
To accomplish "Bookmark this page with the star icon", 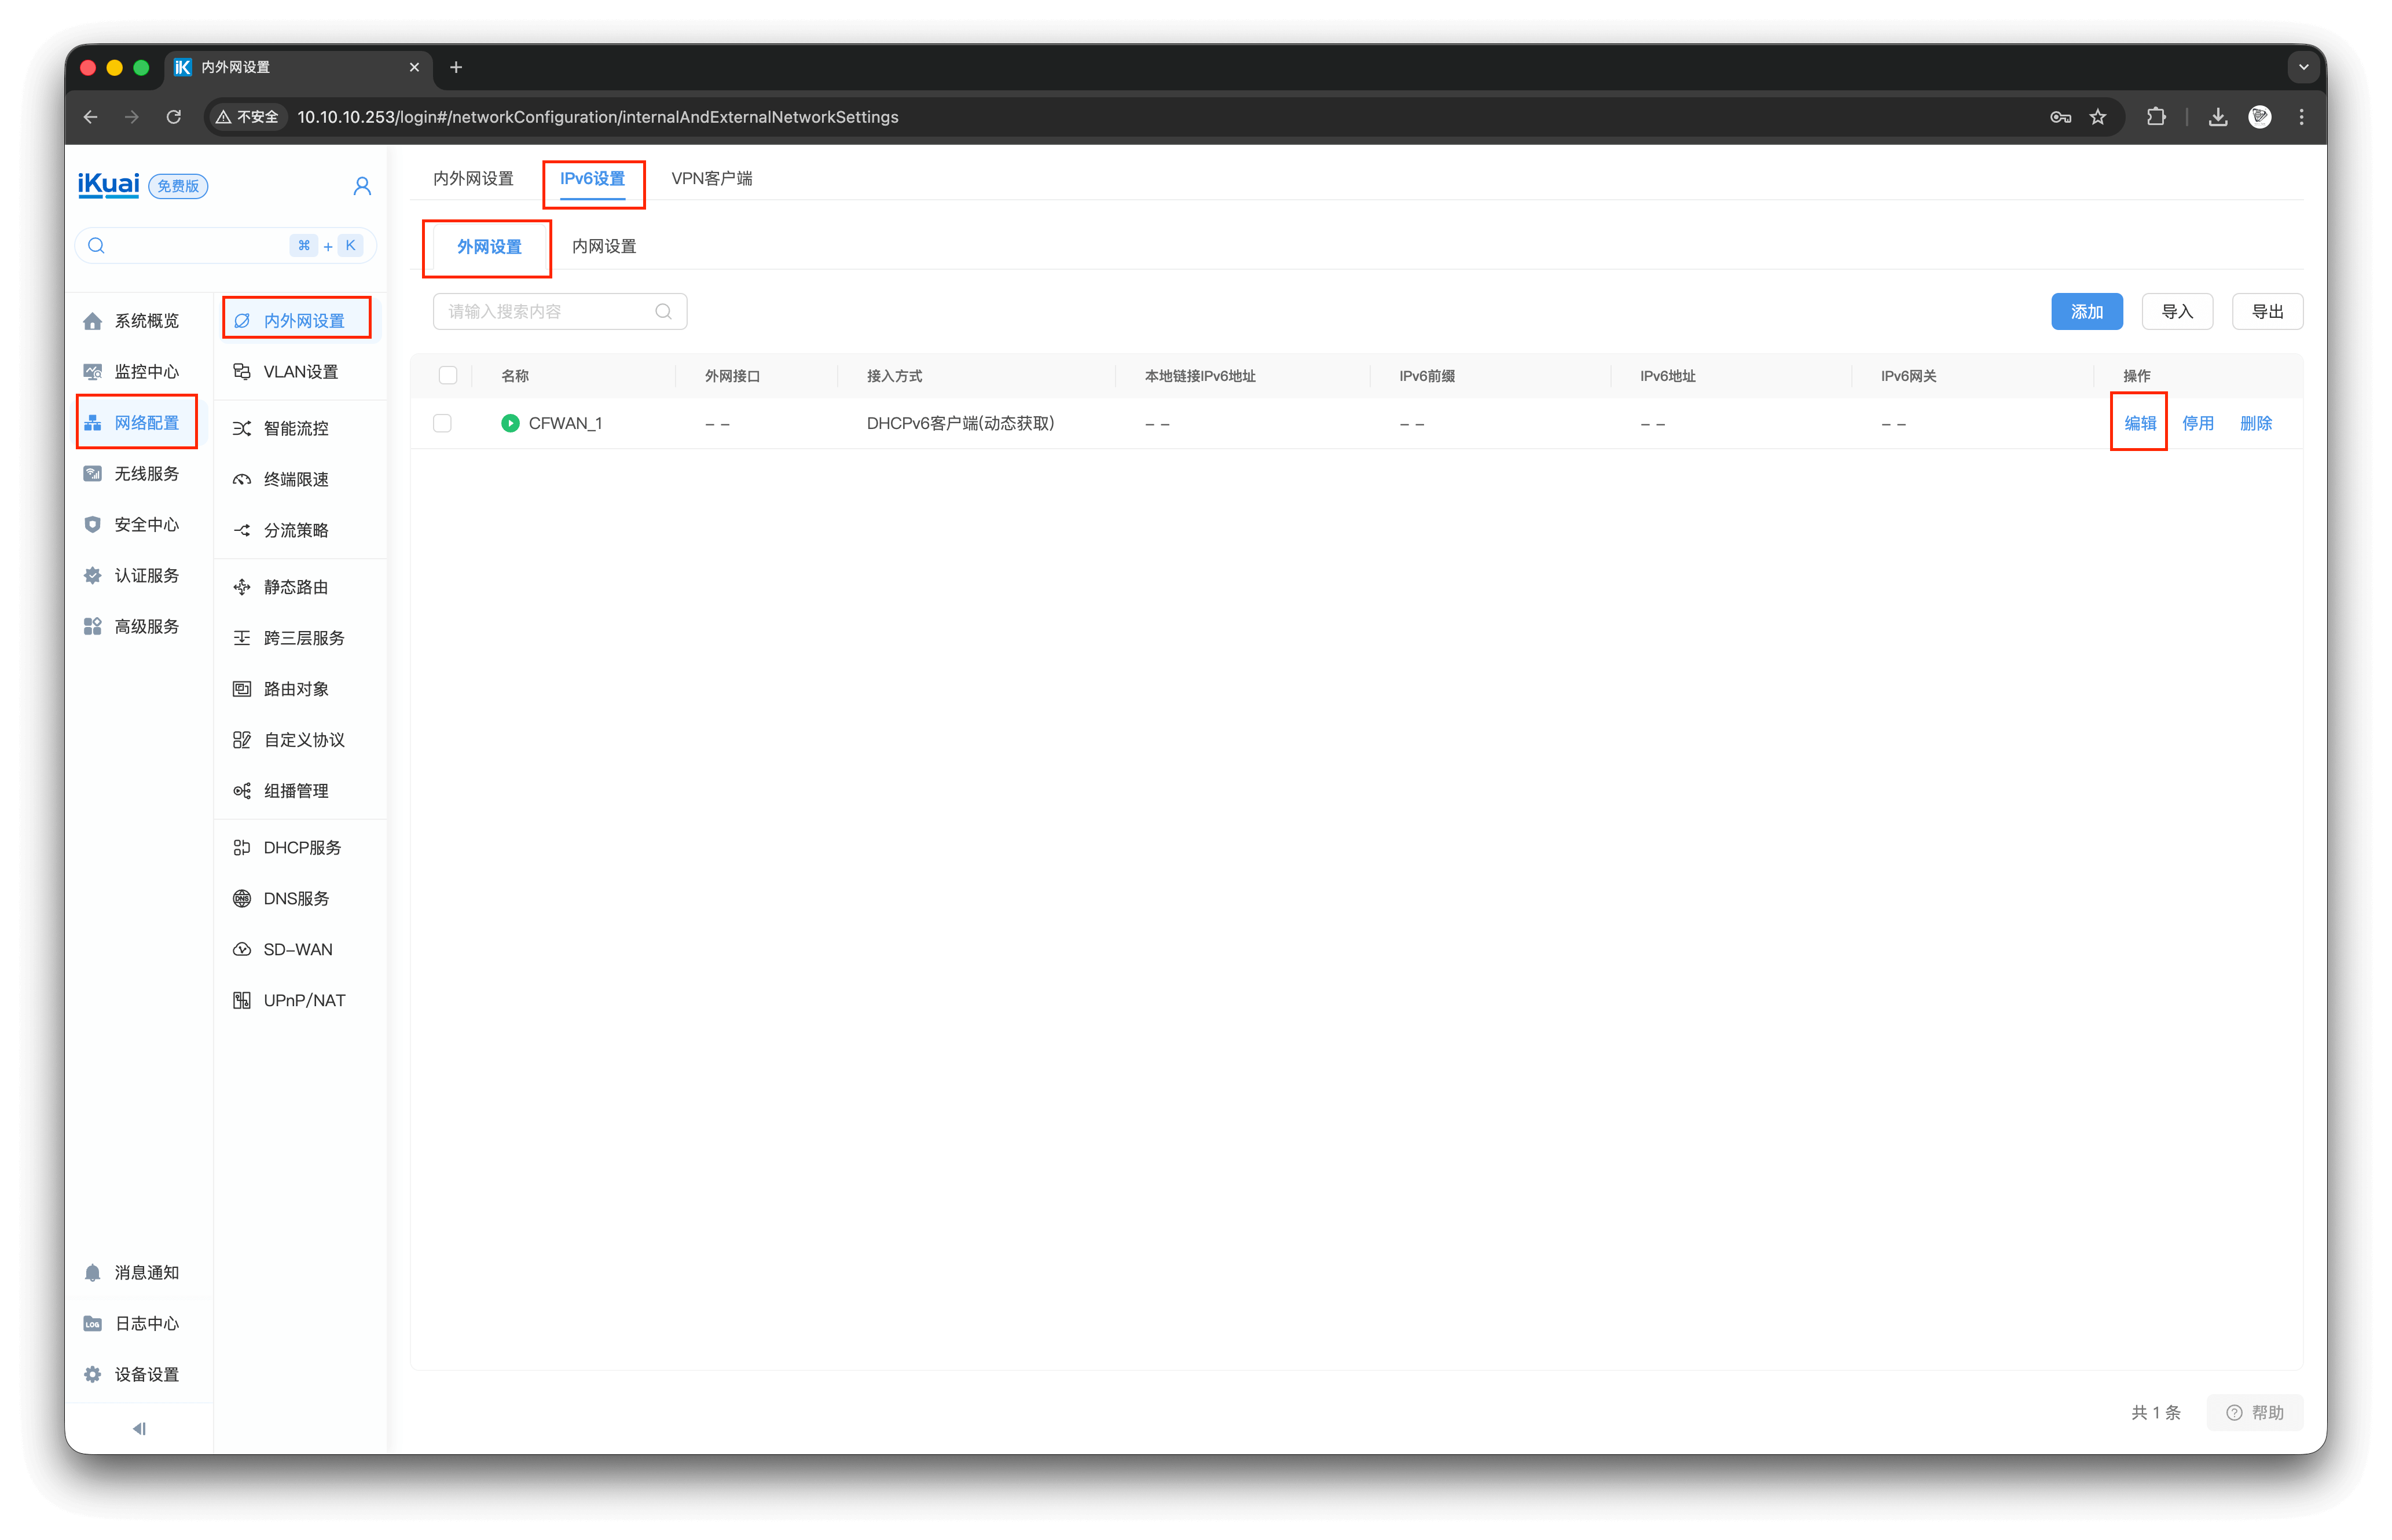I will (2098, 117).
